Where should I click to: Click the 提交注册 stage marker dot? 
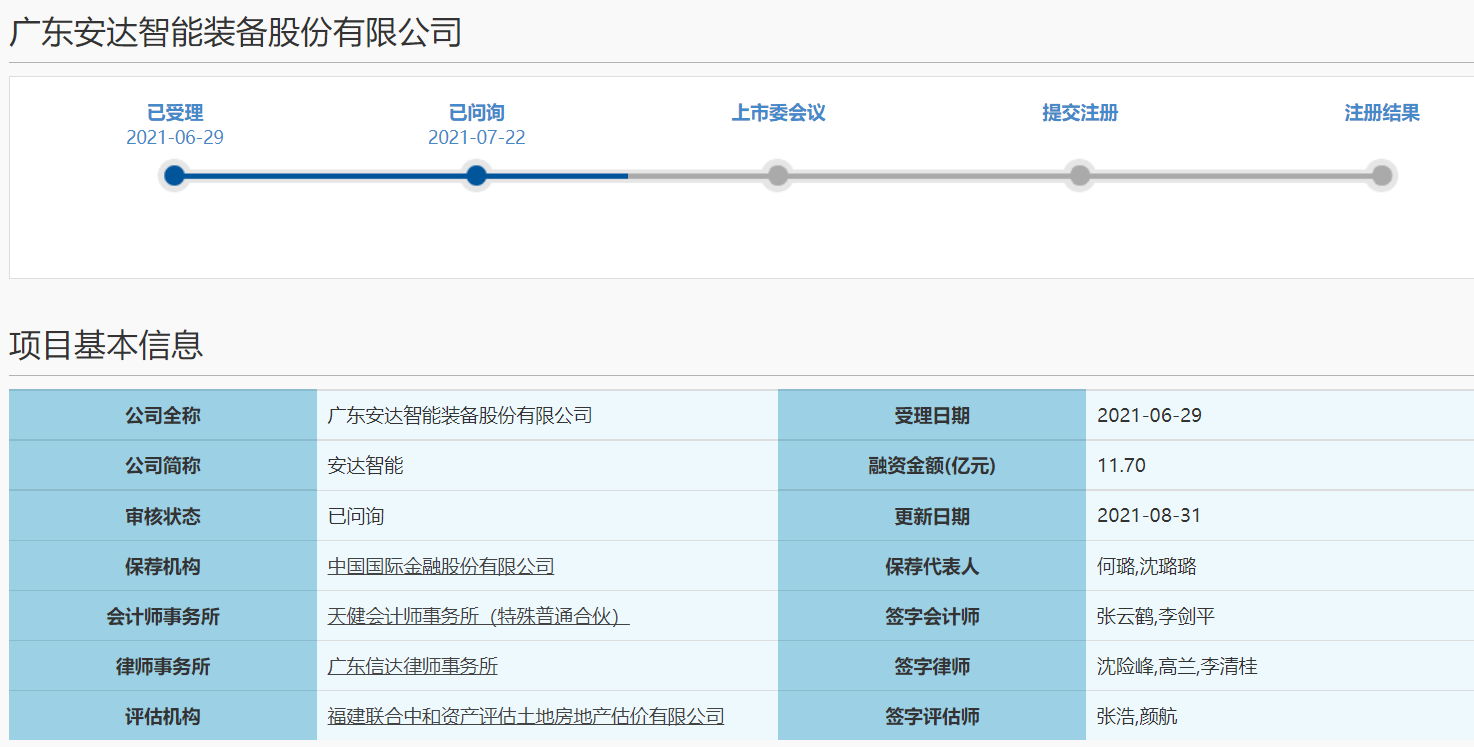tap(1079, 175)
